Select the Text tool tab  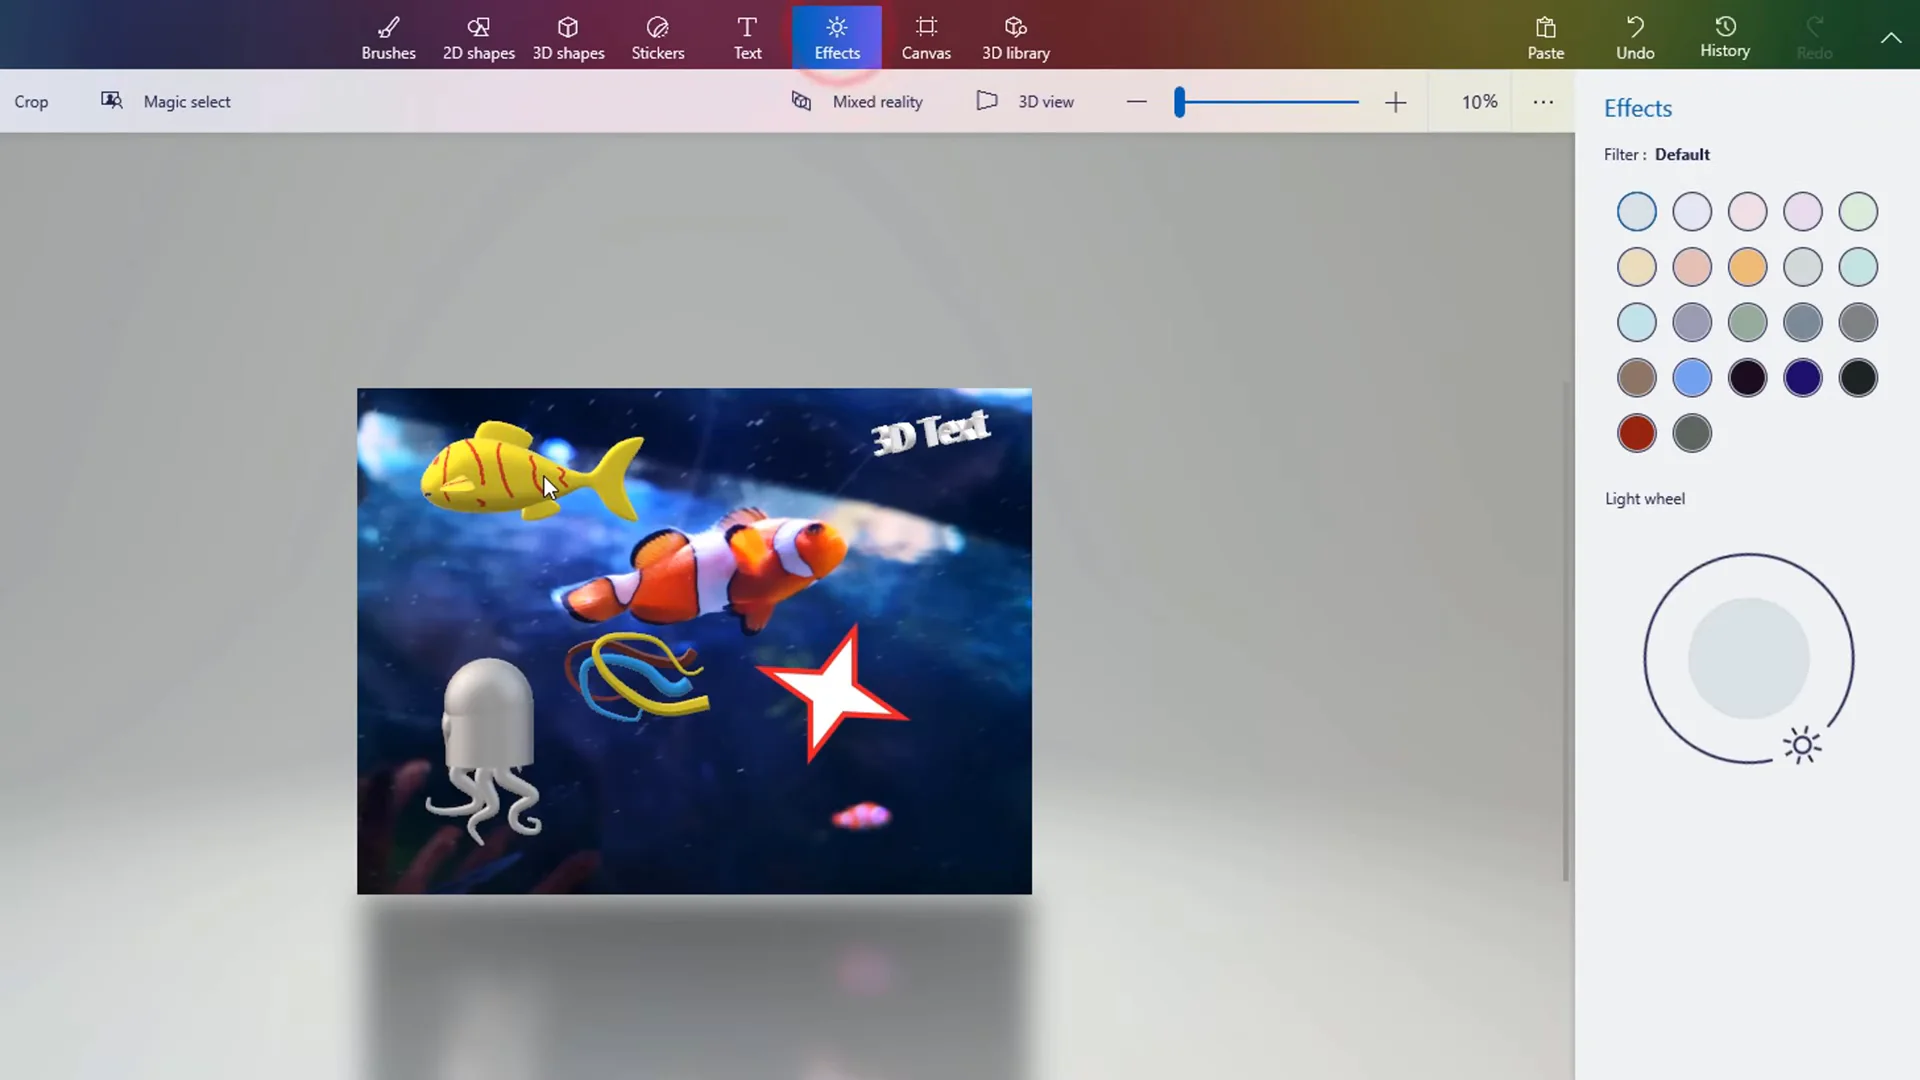(747, 37)
